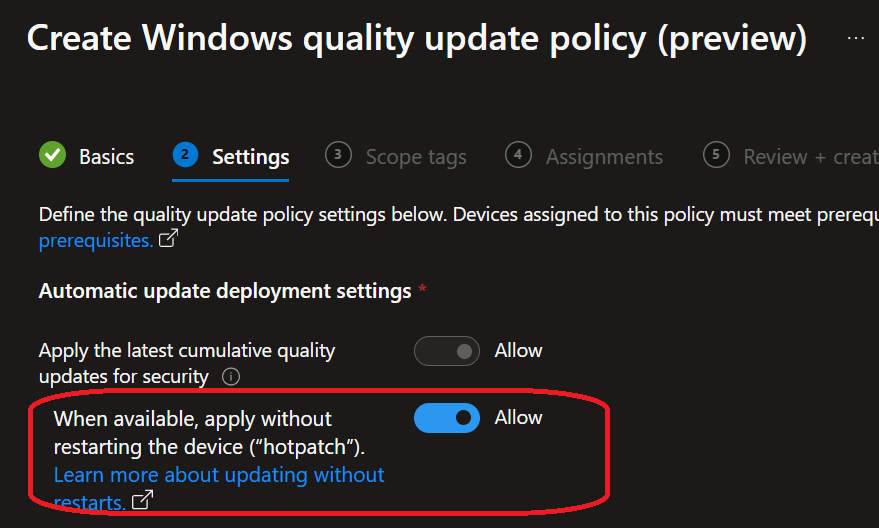Viewport: 879px width, 528px height.
Task: Click the step 4 circle icon for Assignments
Action: coord(518,156)
